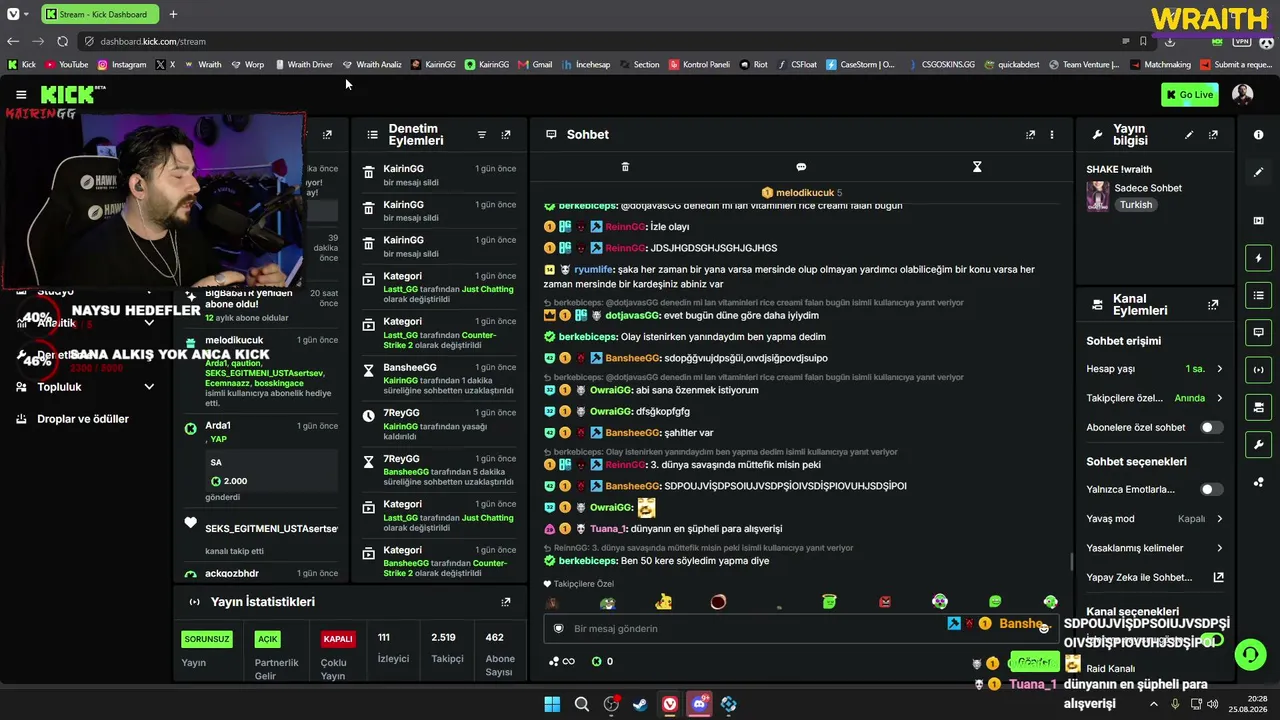Click username dotjavasGG in chat
1280x720 pixels.
[633, 316]
